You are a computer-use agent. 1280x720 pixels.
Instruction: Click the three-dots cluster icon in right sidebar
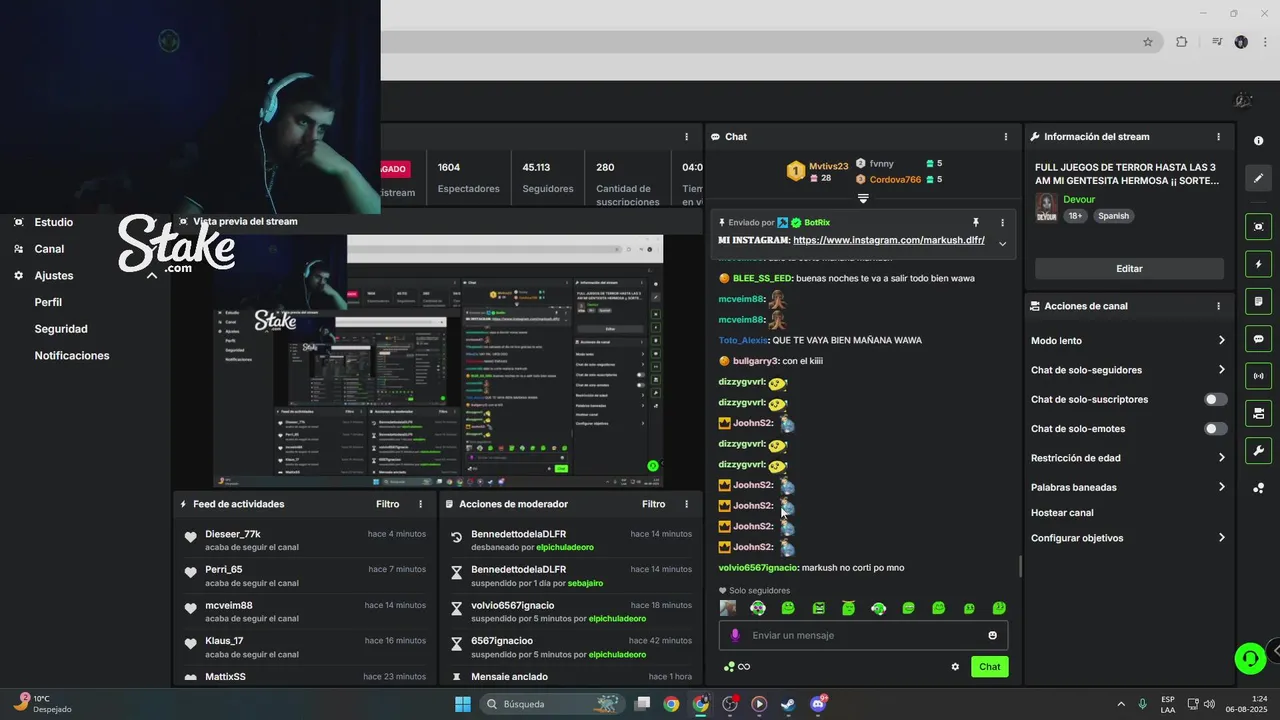coord(1258,488)
